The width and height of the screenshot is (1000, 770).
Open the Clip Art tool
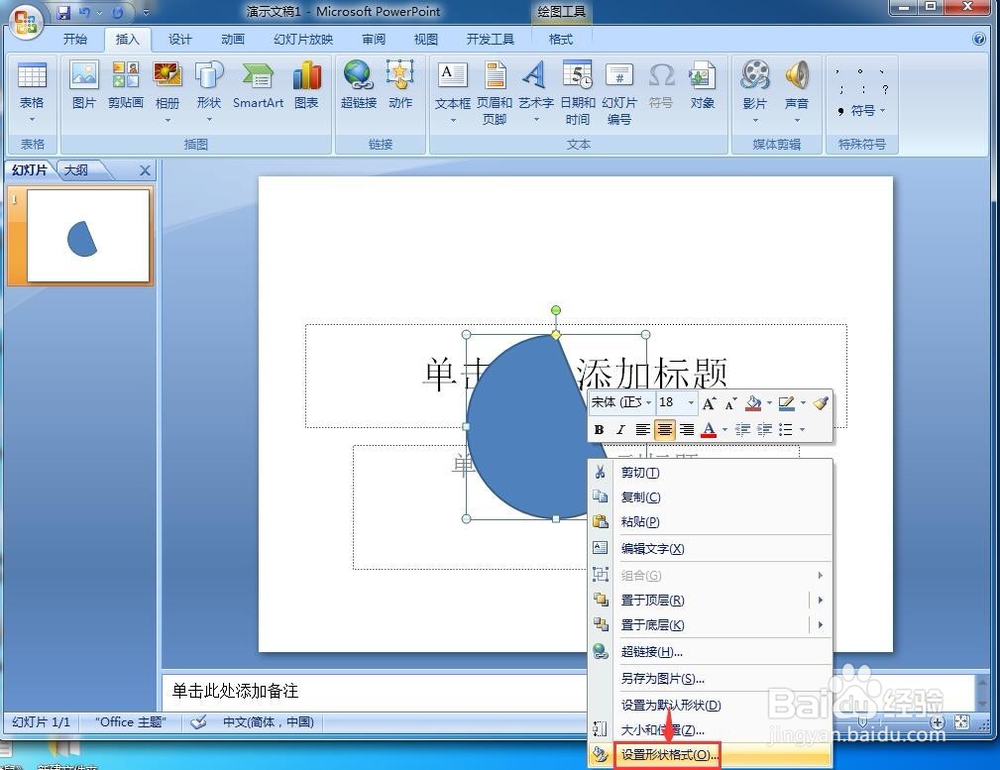click(125, 88)
